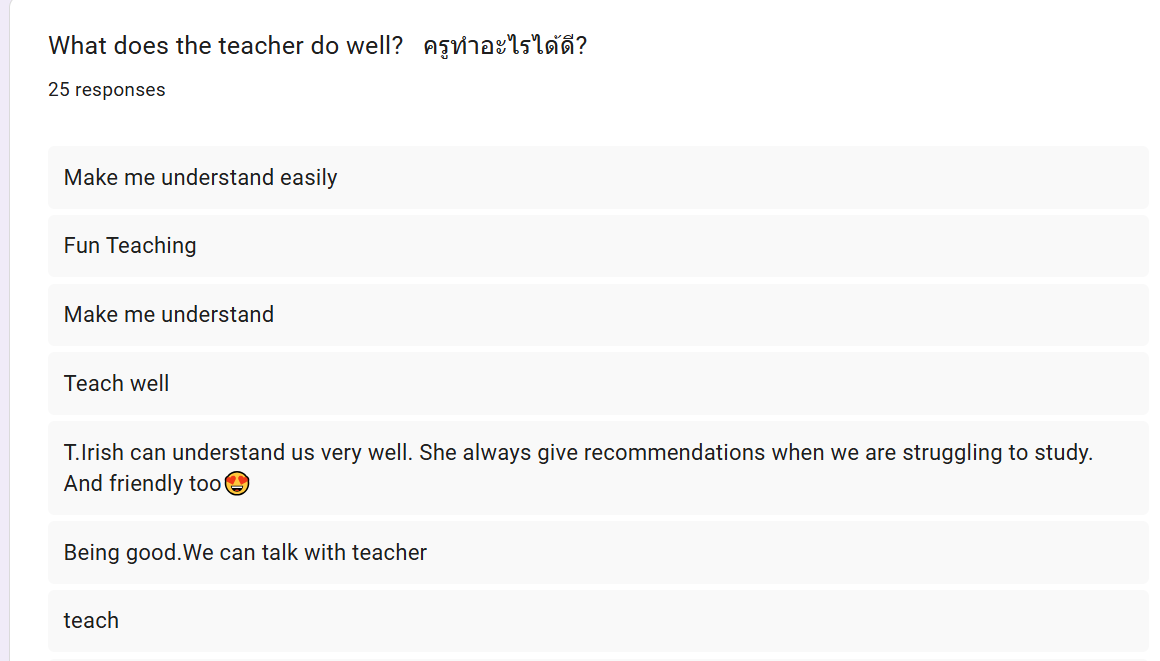Click the Thai question text ครูทำอะไรได้ดี?
The image size is (1160, 661).
(504, 46)
